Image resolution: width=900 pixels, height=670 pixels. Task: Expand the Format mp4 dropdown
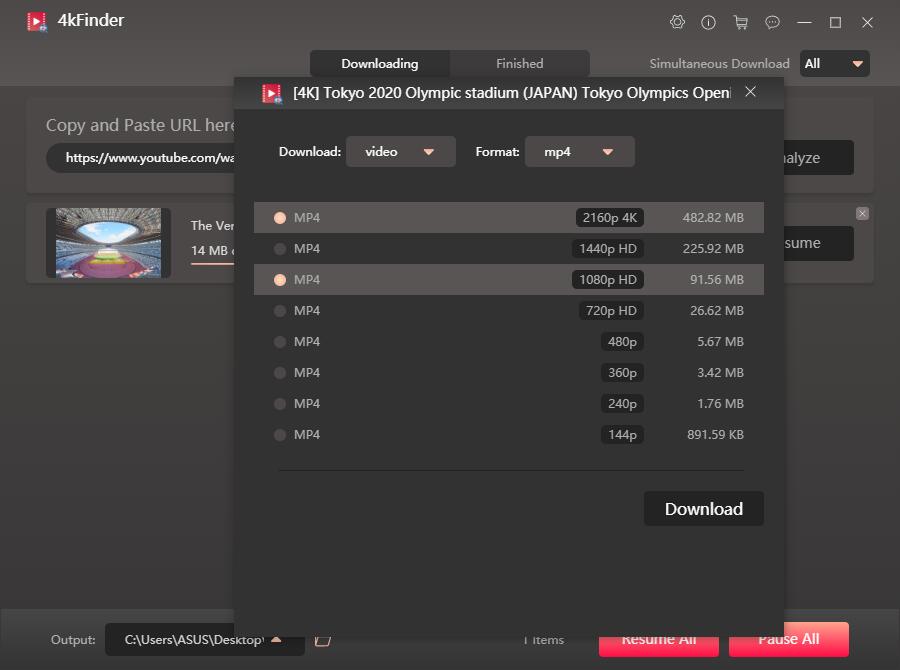[x=579, y=152]
